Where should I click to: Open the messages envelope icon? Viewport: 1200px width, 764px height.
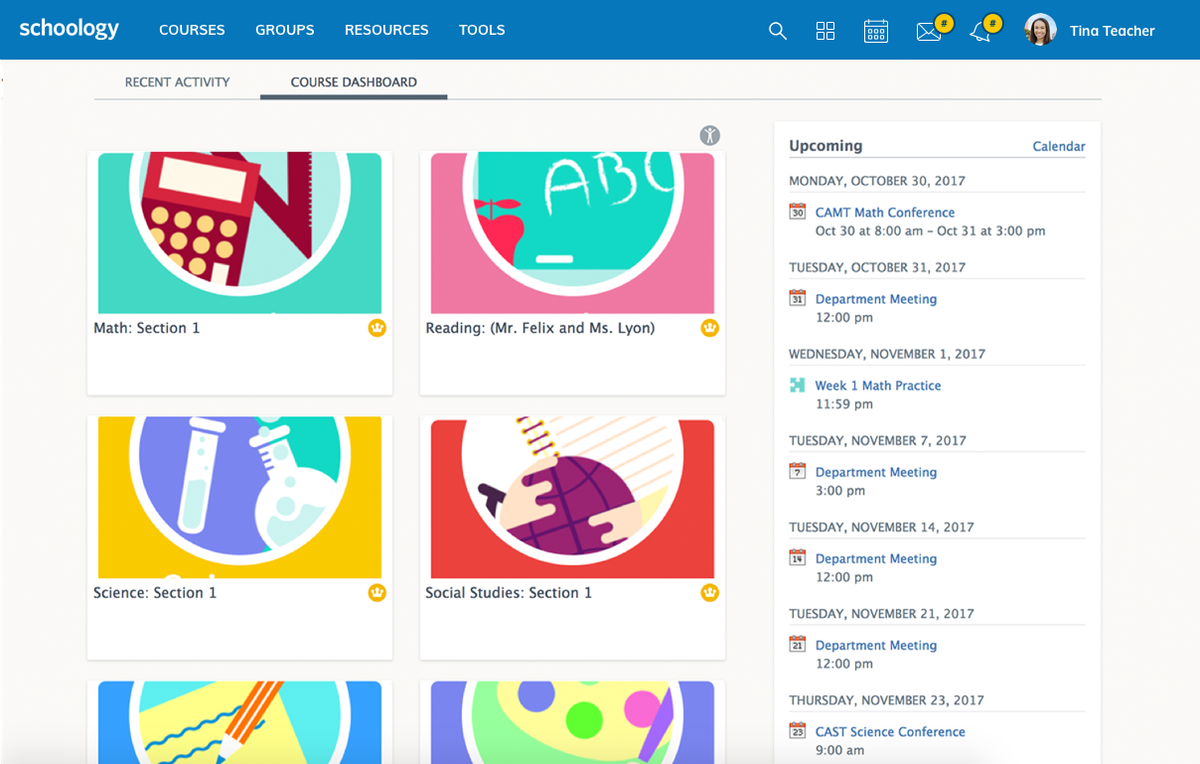pos(929,32)
